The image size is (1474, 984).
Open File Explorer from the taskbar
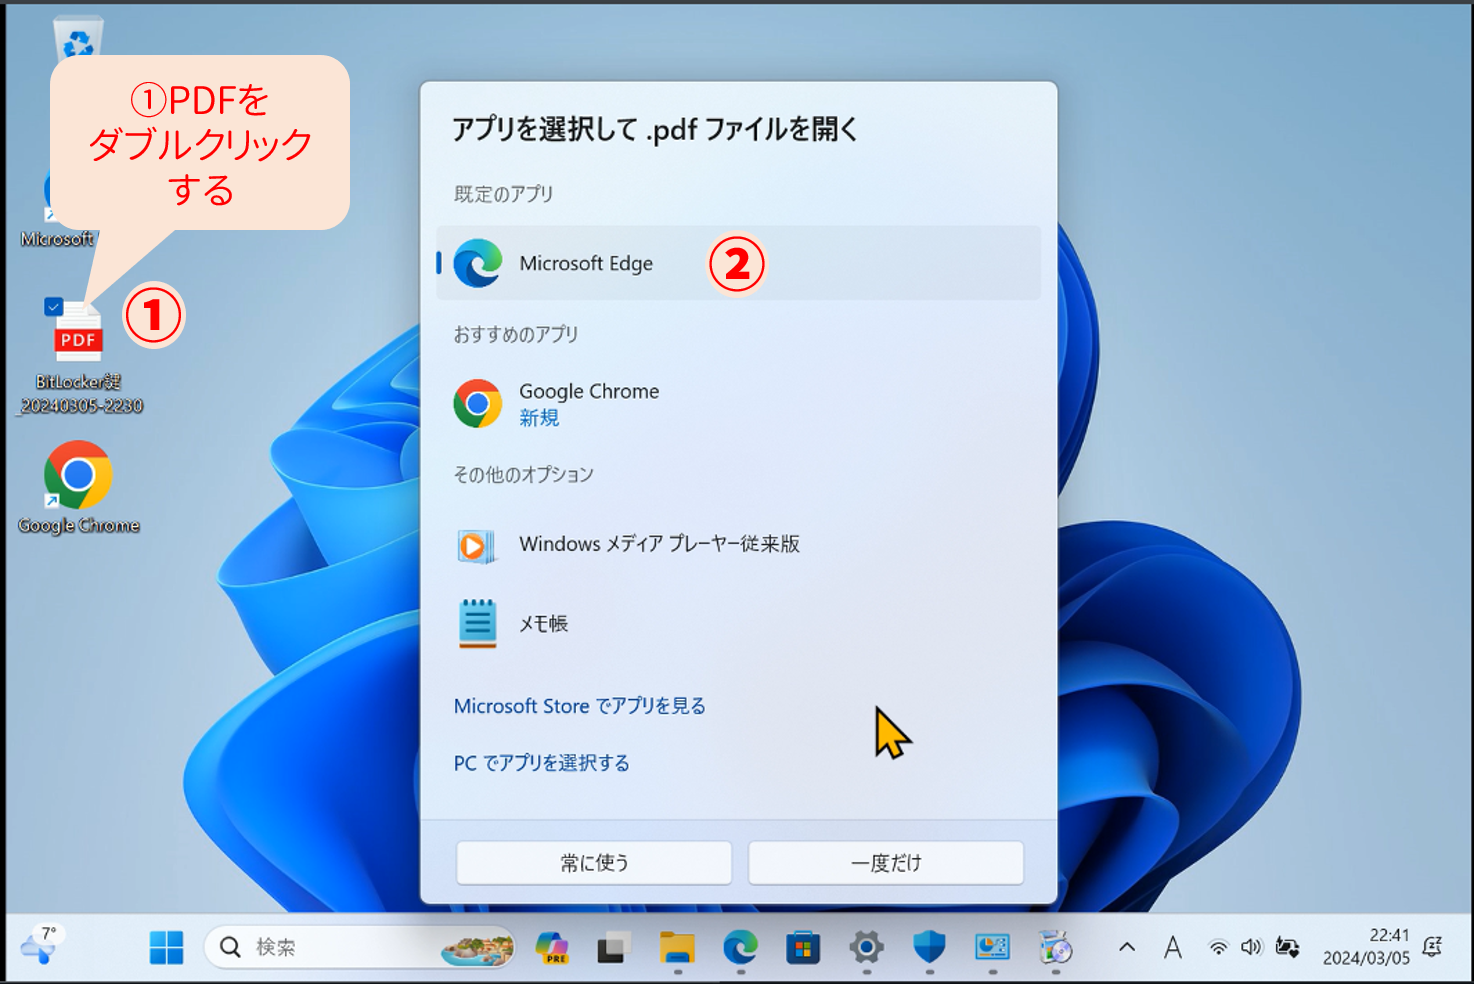tap(678, 947)
